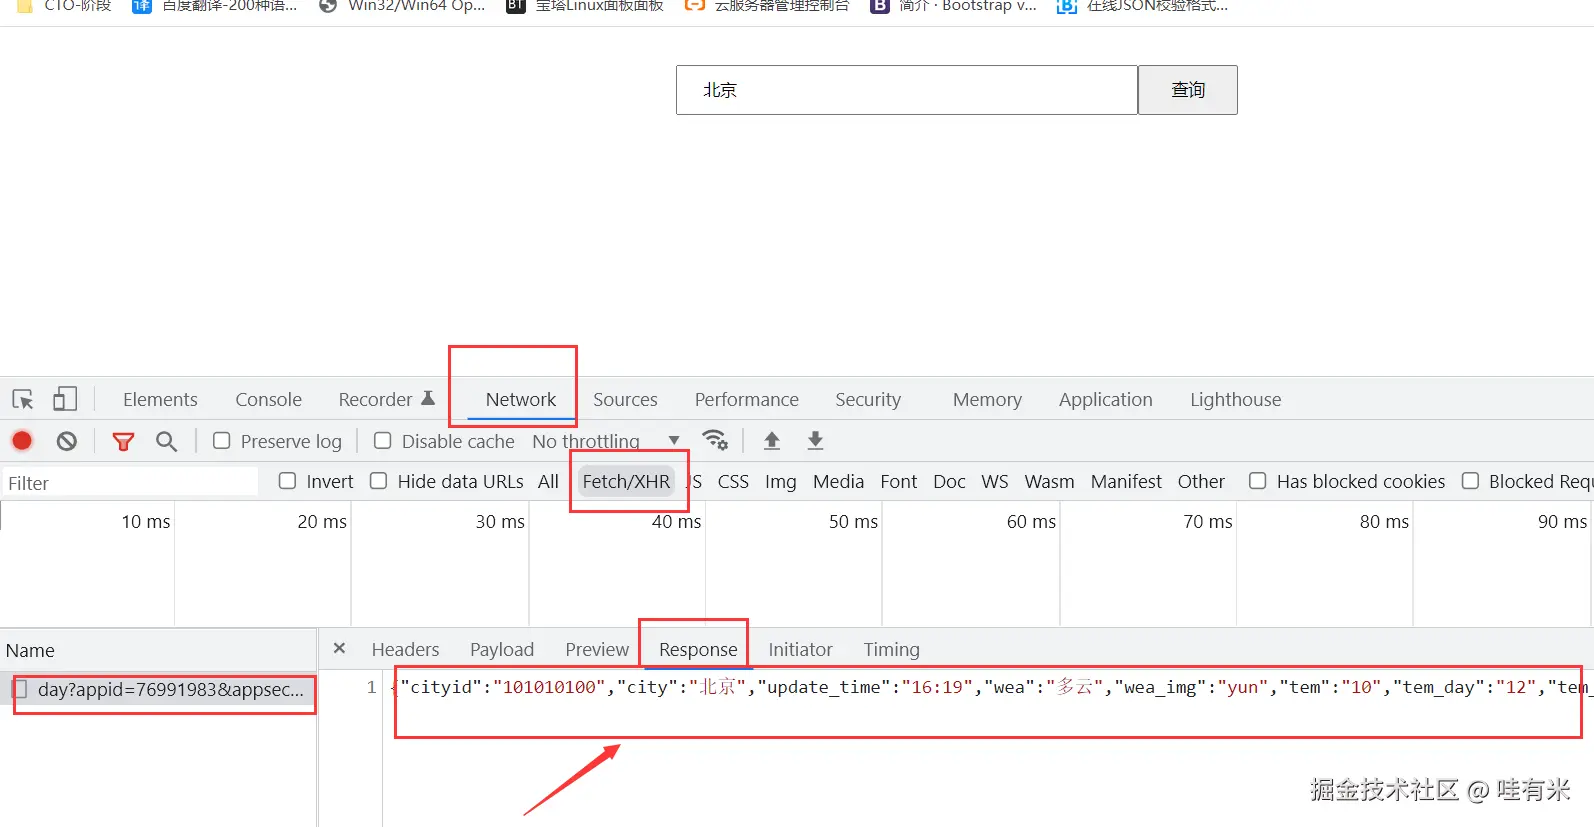Filter requests by Other
The height and width of the screenshot is (827, 1594).
(1201, 481)
